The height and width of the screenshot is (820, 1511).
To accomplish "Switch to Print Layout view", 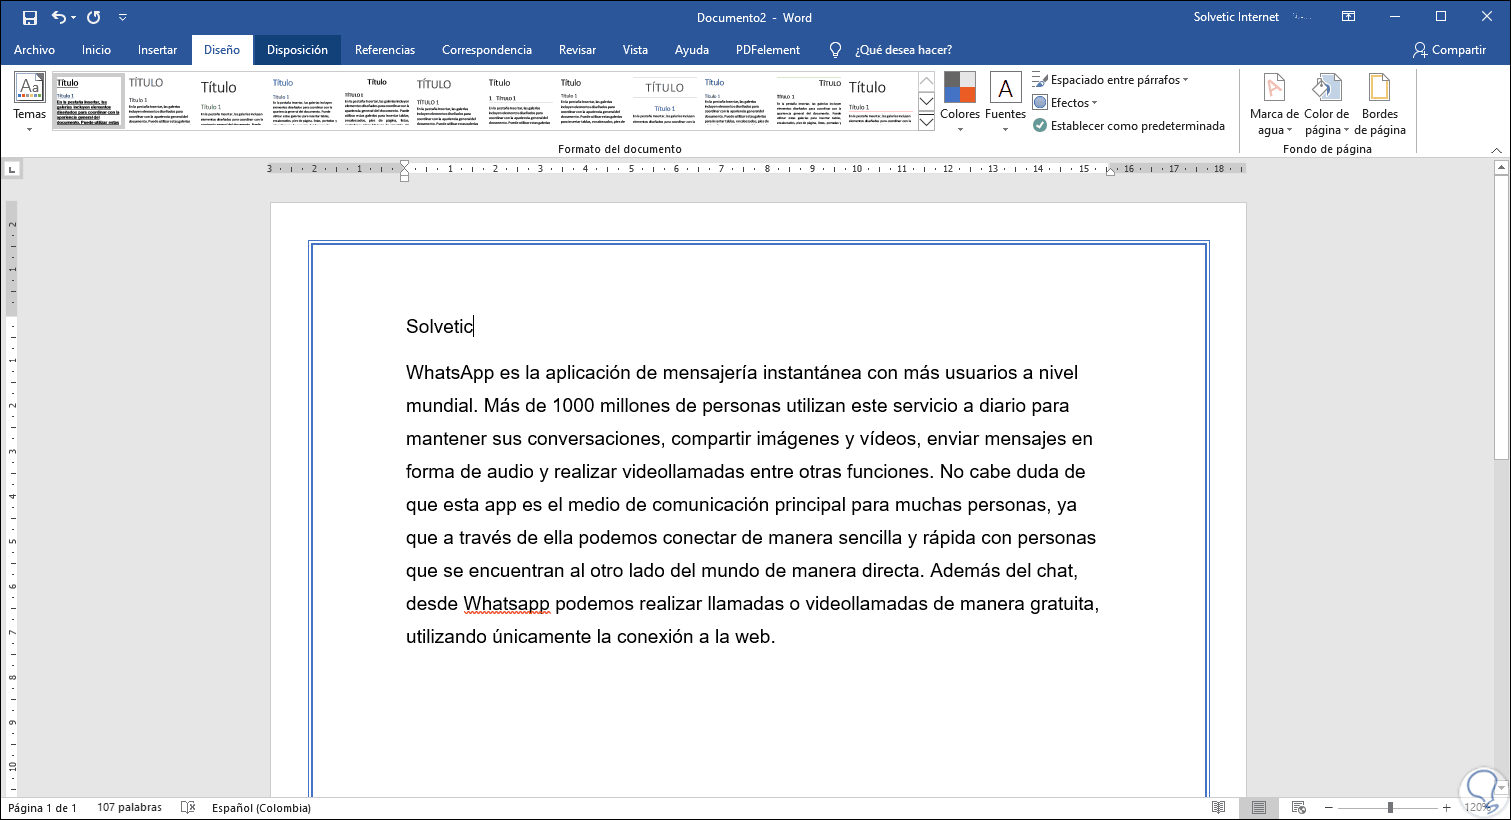I will tap(1259, 808).
